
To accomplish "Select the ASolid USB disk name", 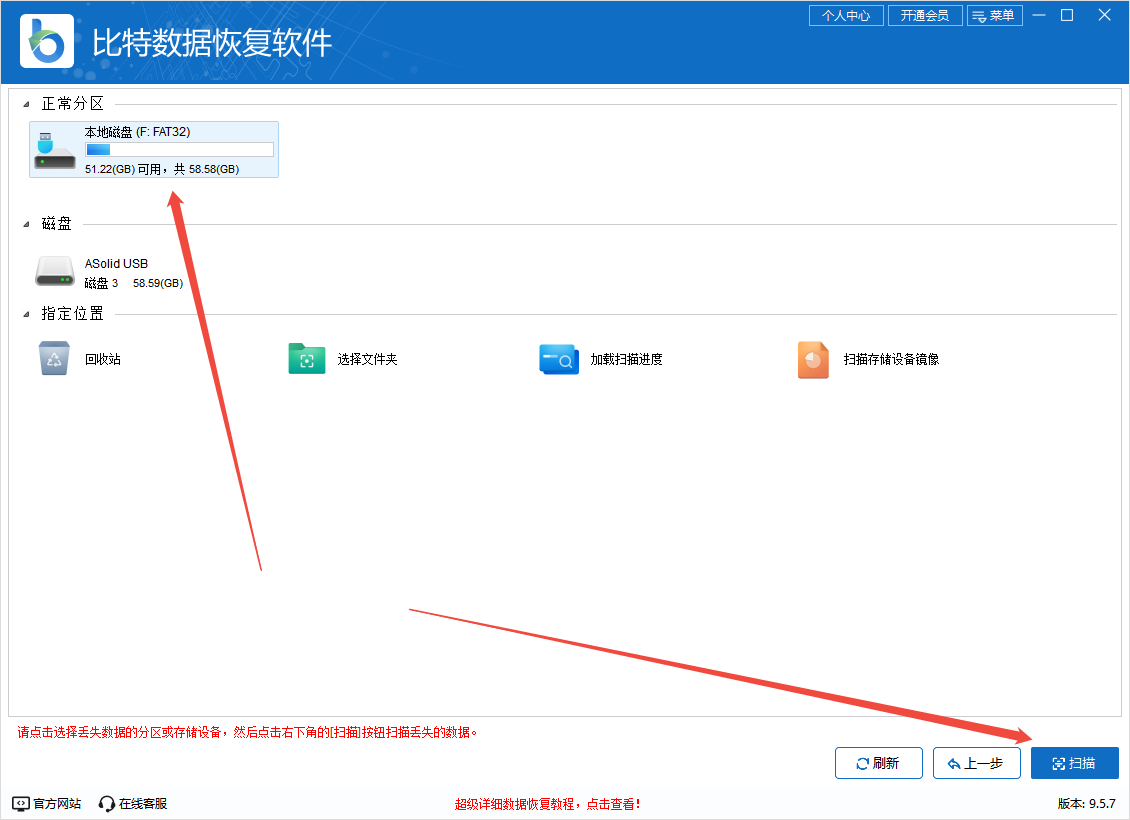I will coord(116,264).
